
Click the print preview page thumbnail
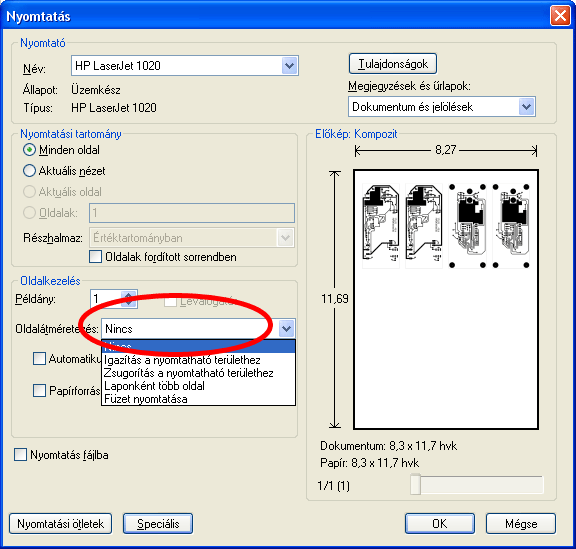coord(446,299)
